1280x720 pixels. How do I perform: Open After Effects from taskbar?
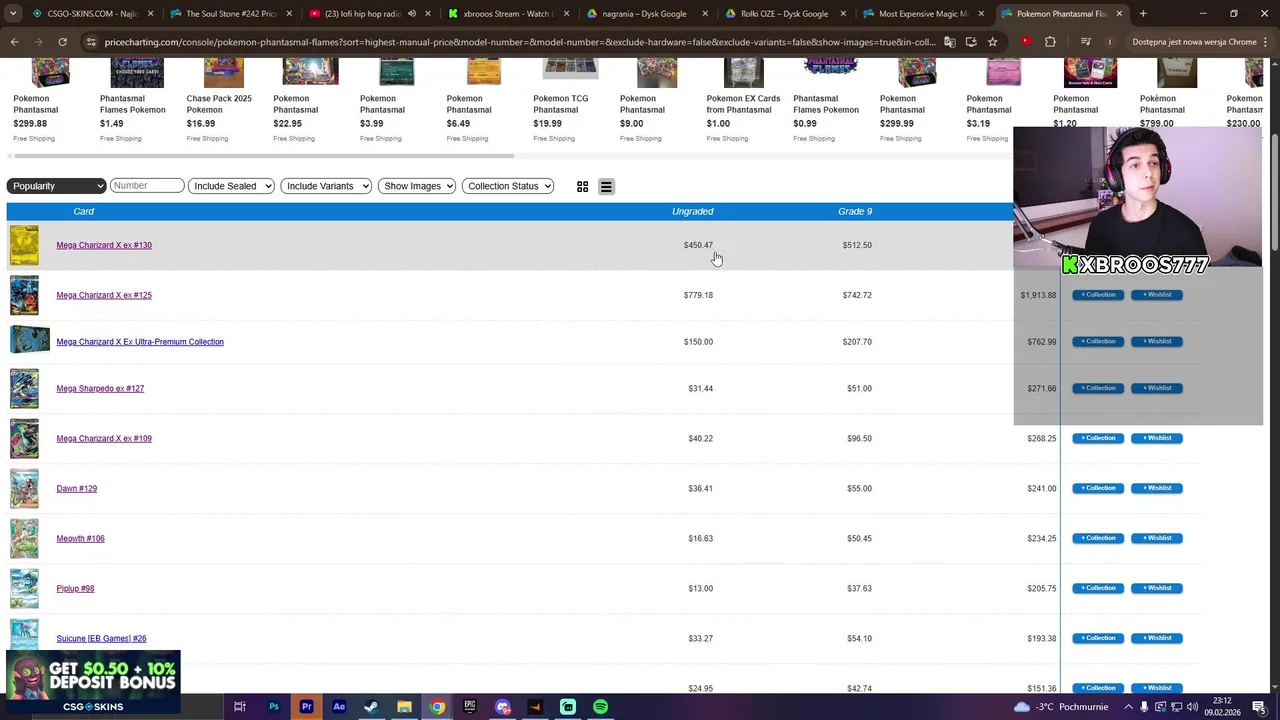pyautogui.click(x=339, y=707)
